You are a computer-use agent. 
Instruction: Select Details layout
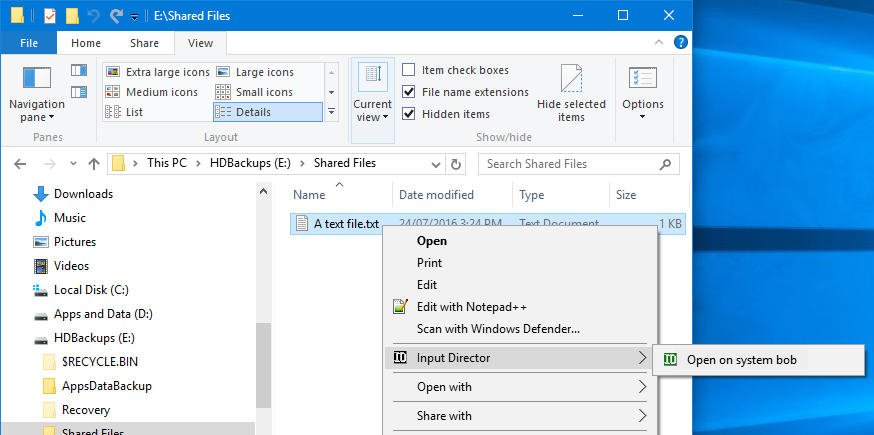click(x=268, y=112)
